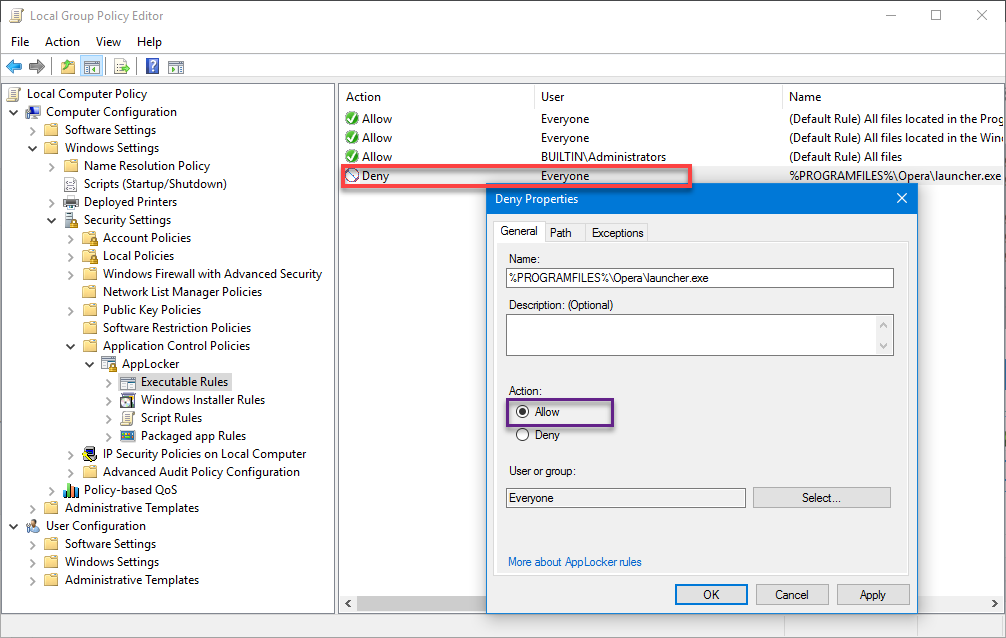Viewport: 1006px width, 638px height.
Task: Click the Up one level folder icon
Action: click(67, 67)
